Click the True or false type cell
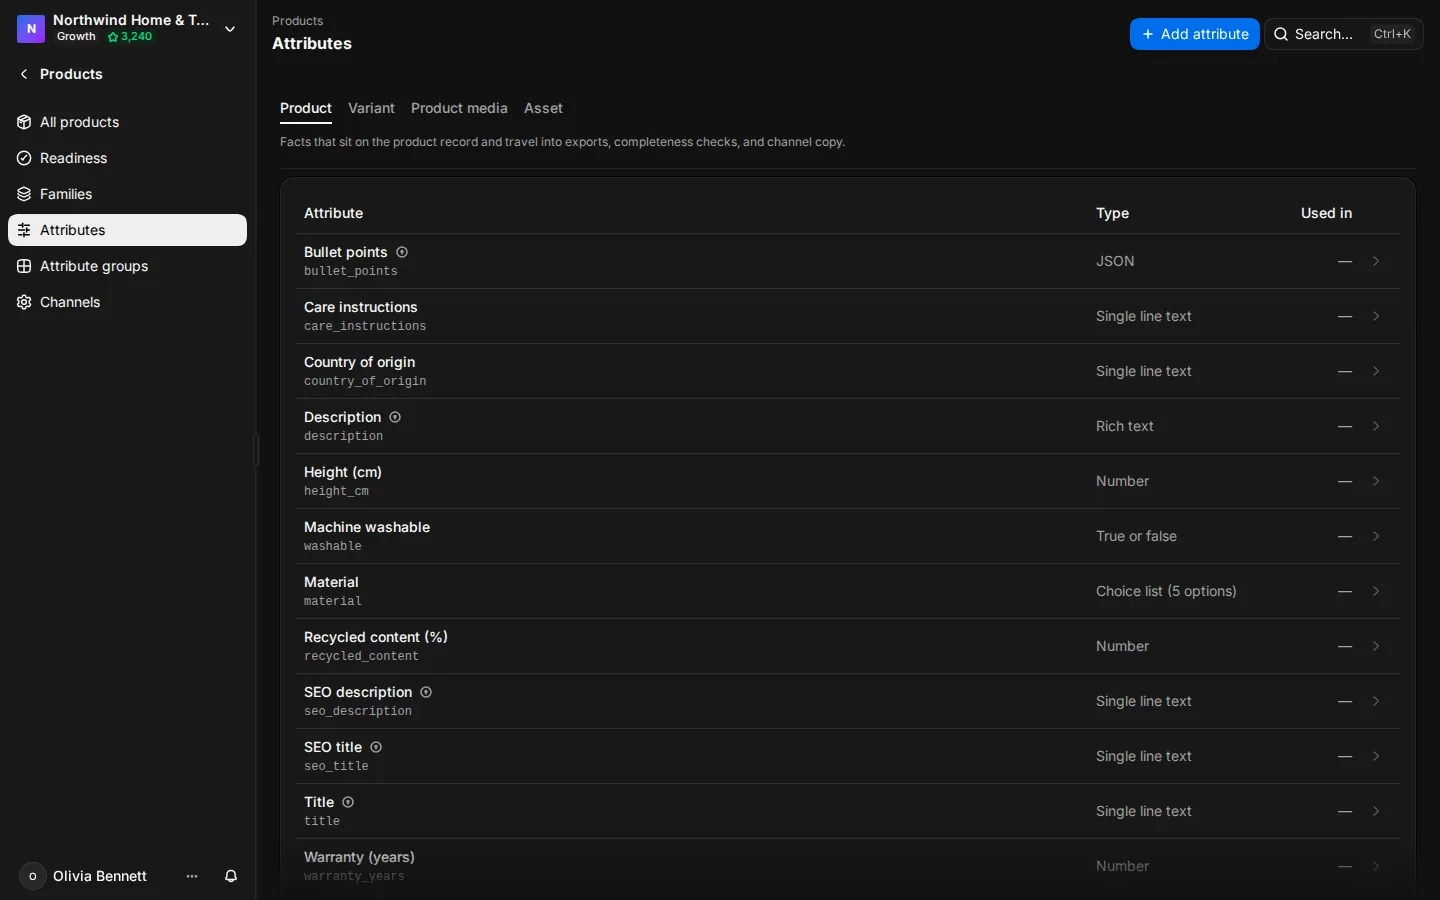The image size is (1440, 900). tap(1136, 536)
